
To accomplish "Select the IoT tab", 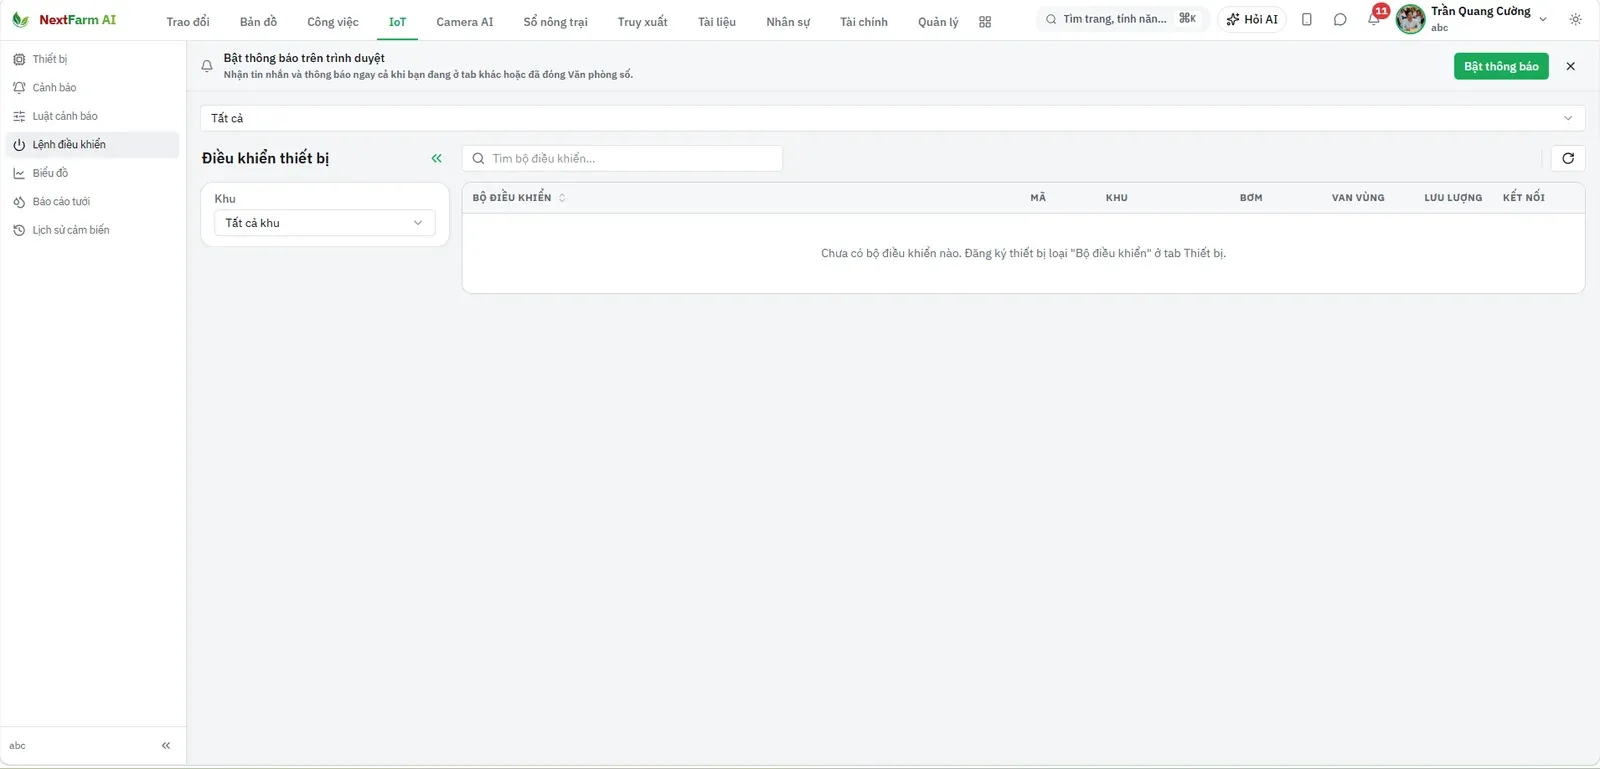I will (x=398, y=22).
